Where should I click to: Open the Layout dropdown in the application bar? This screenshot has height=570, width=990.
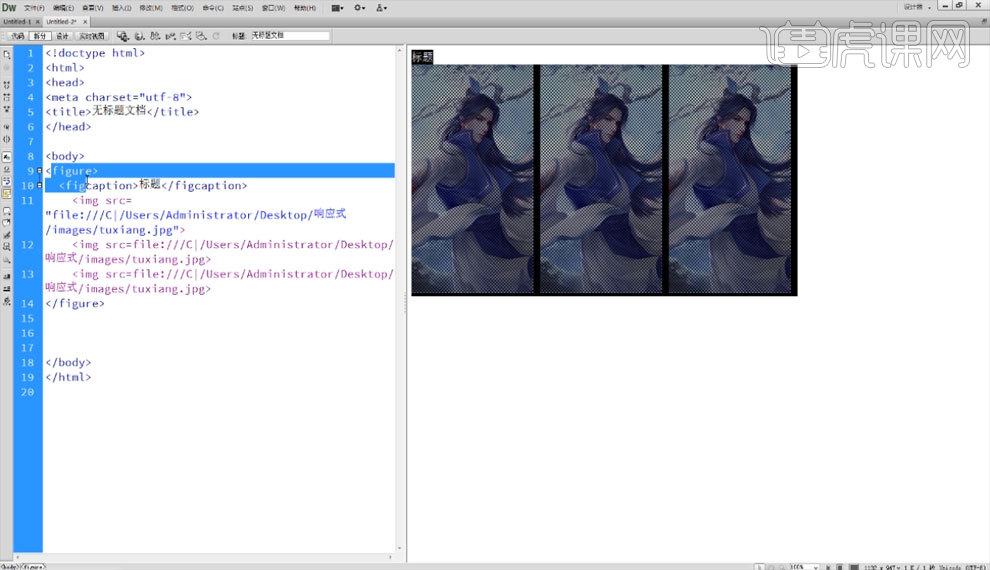coord(338,8)
